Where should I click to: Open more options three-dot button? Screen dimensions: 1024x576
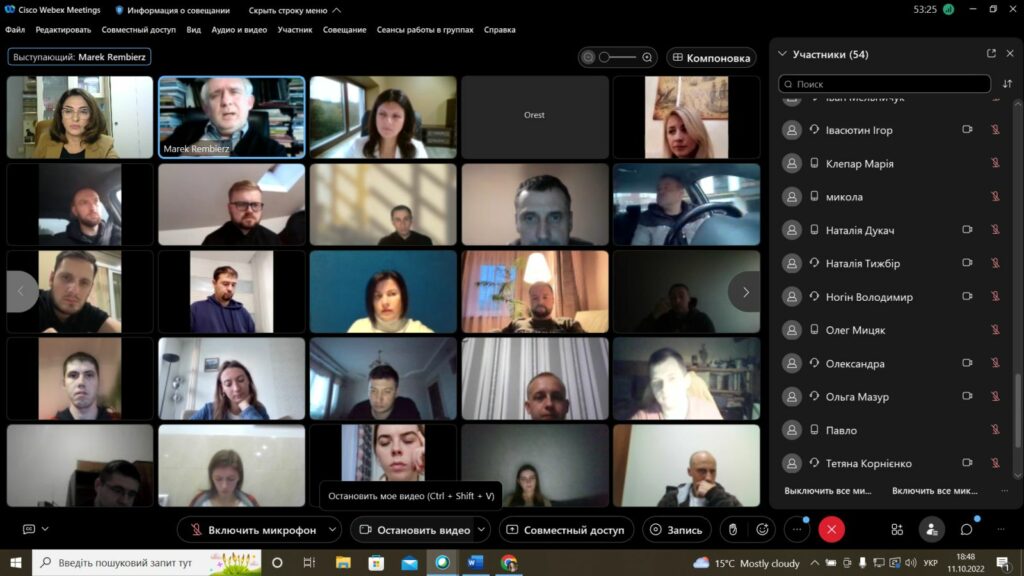tap(797, 530)
